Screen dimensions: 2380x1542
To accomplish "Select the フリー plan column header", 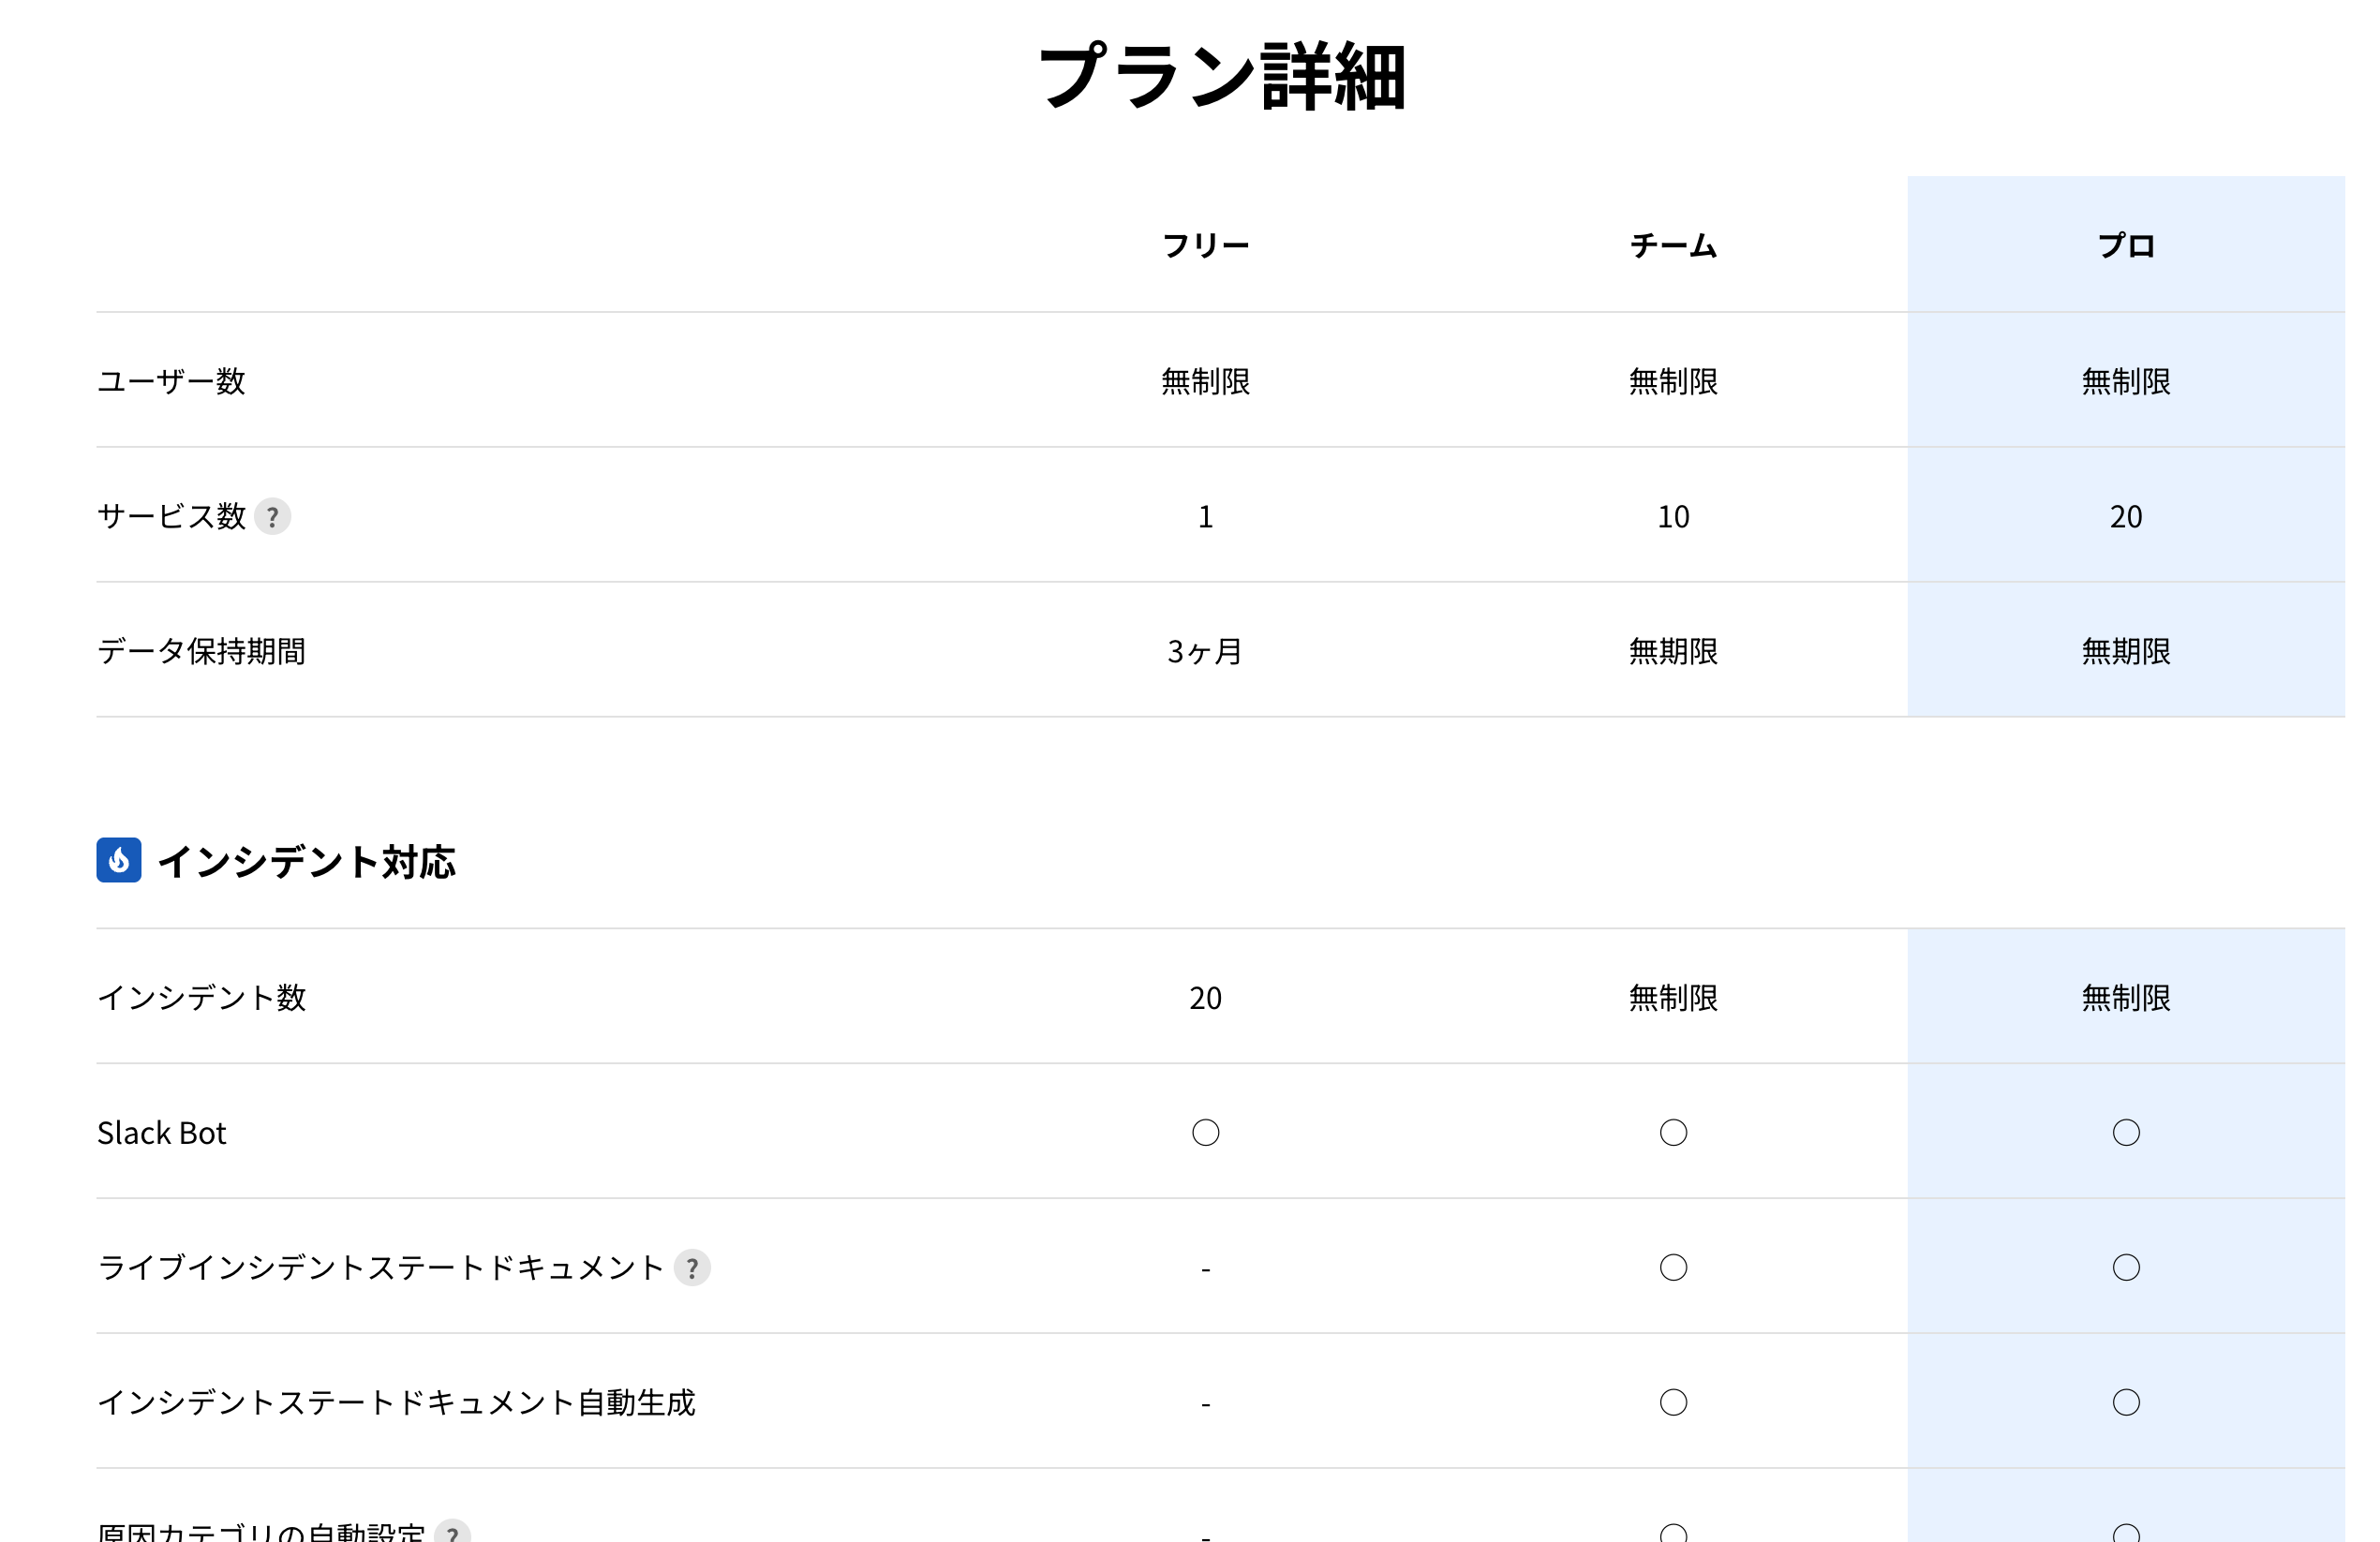I will point(1205,246).
